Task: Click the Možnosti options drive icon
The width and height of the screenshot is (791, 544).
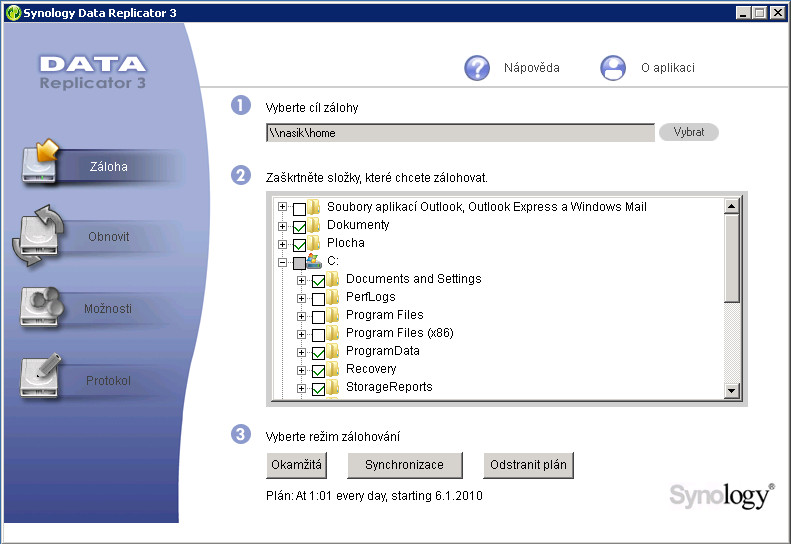Action: [41, 307]
